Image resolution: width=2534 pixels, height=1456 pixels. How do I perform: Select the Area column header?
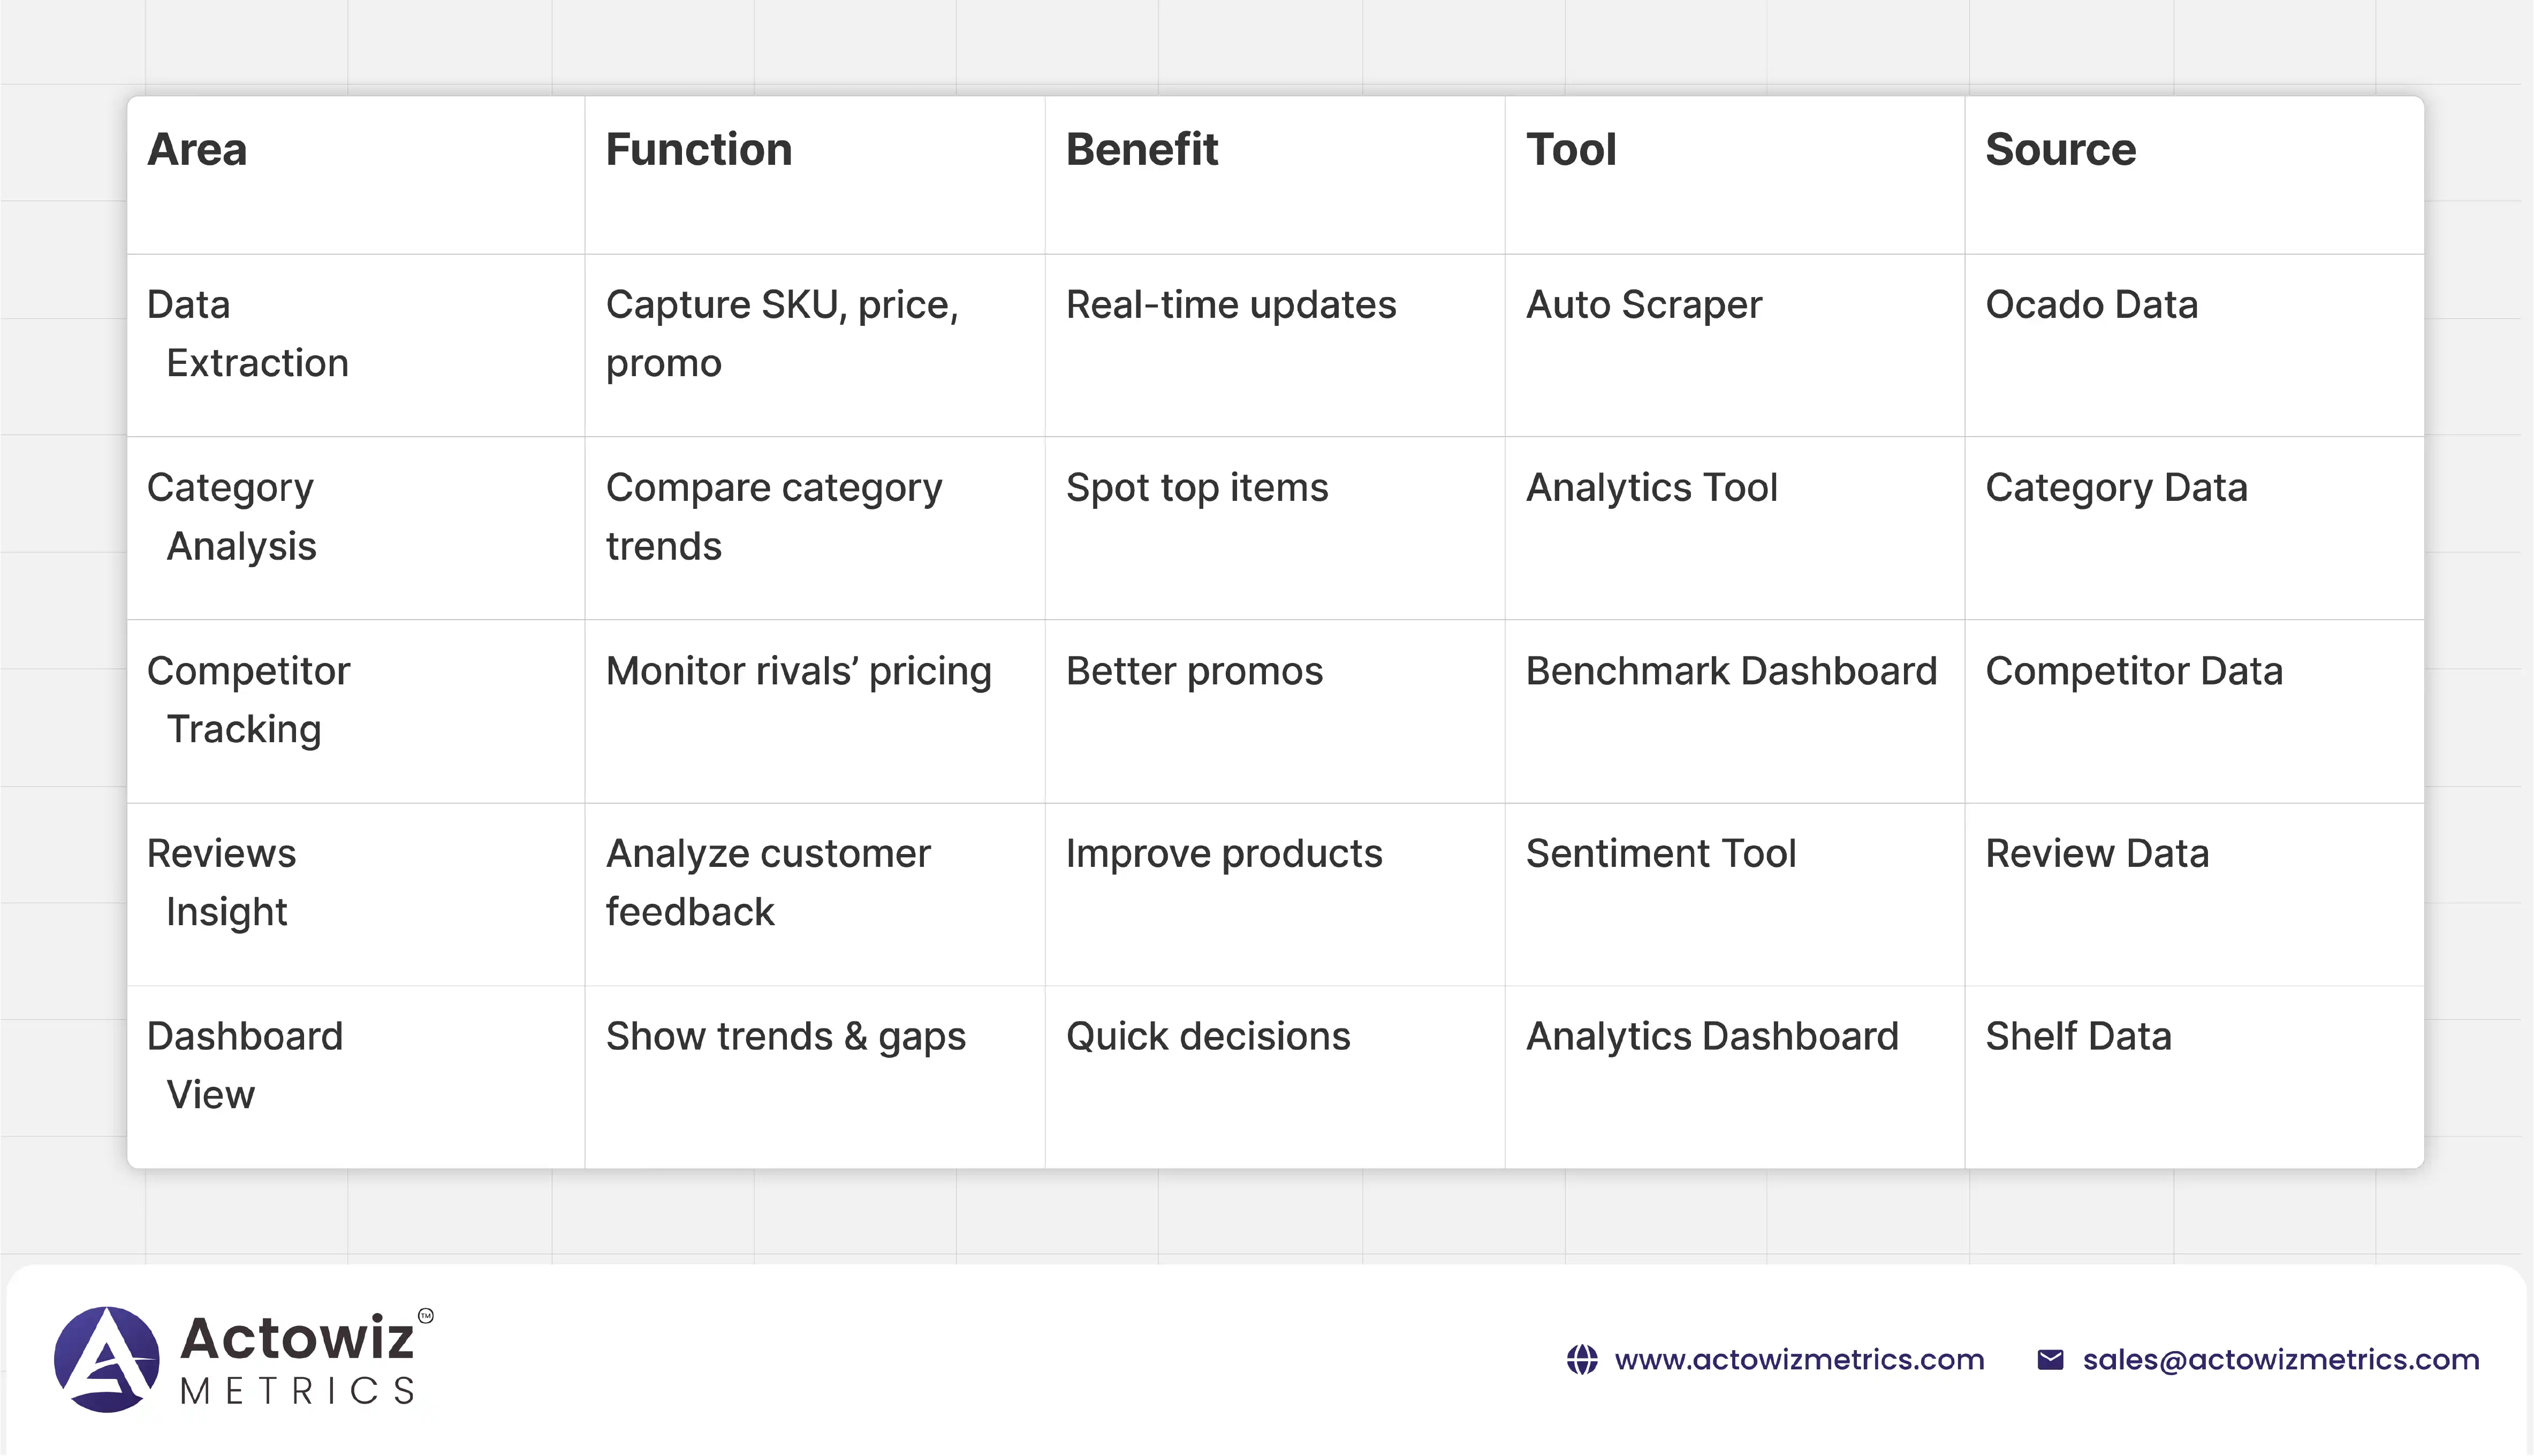[x=197, y=150]
